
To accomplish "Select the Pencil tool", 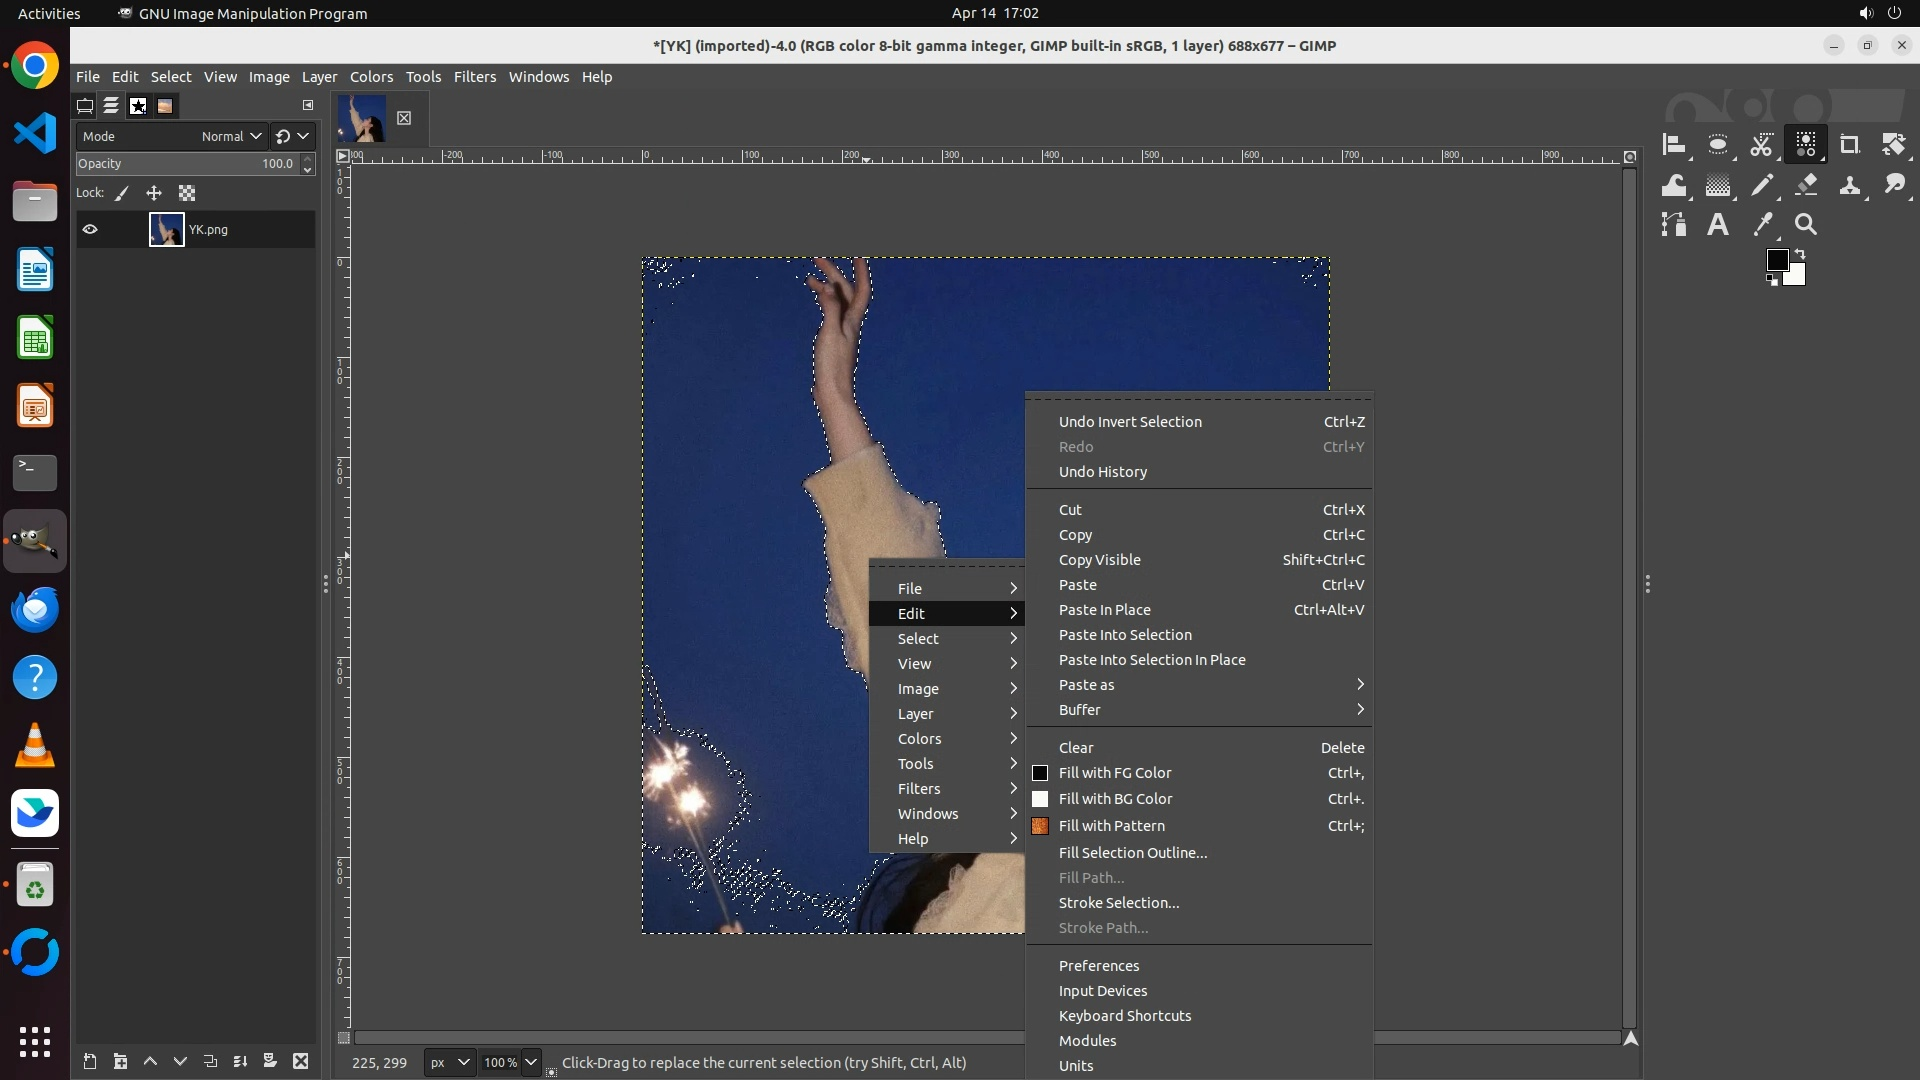I will coord(1762,186).
